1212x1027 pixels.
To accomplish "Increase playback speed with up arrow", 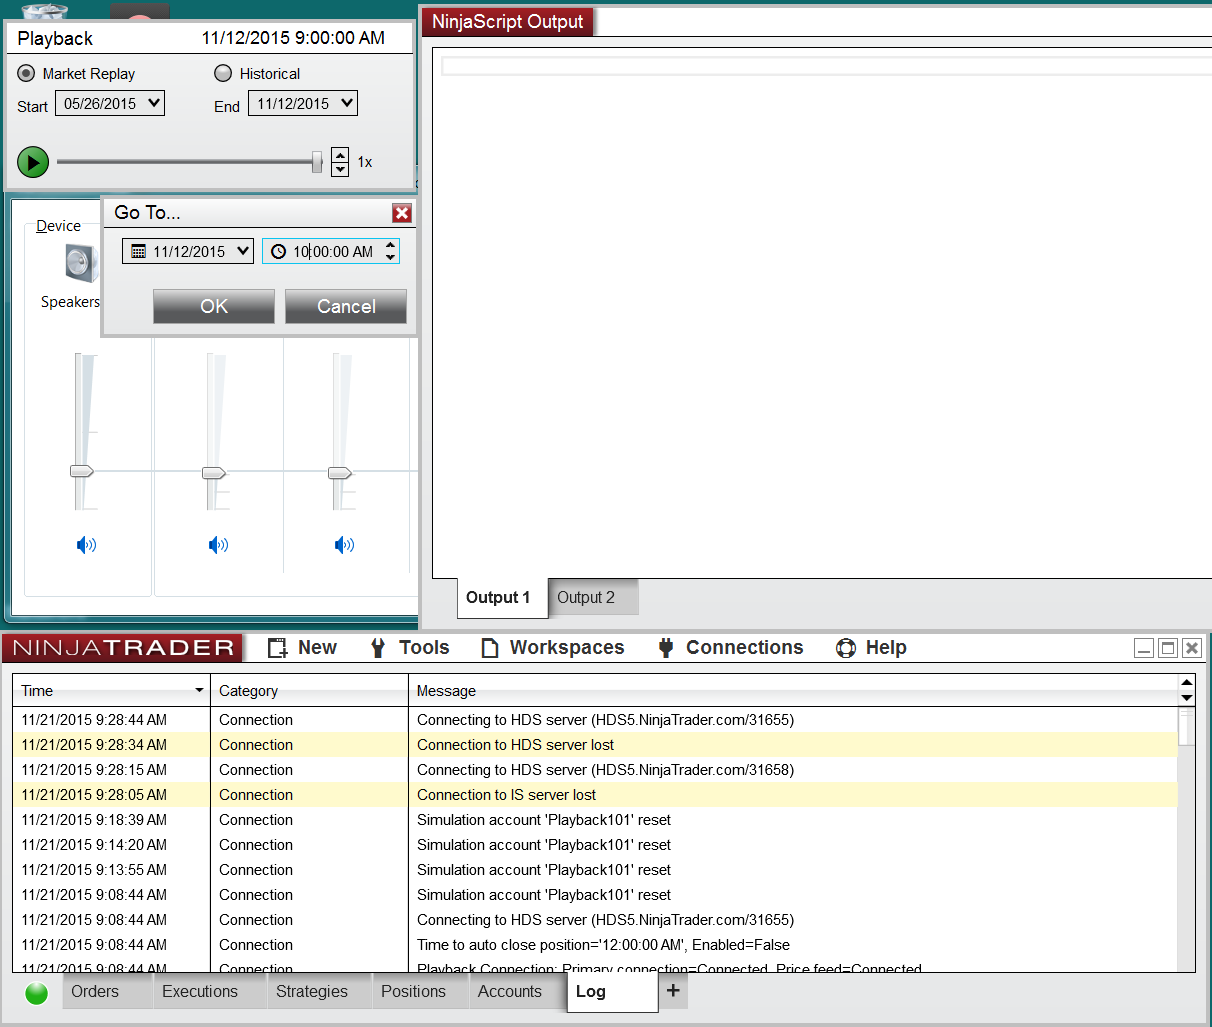I will coord(340,155).
